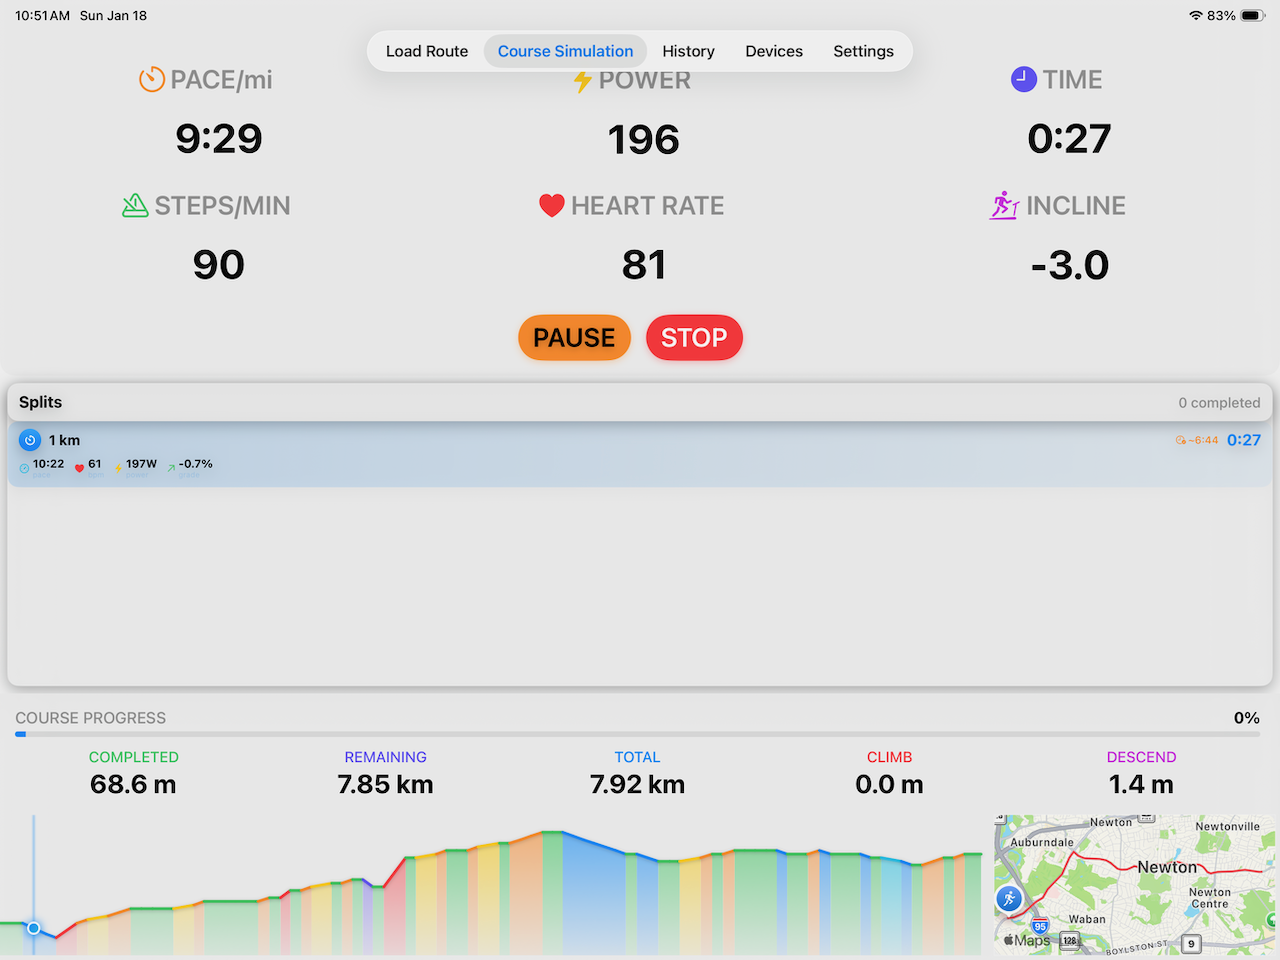Image resolution: width=1280 pixels, height=960 pixels.
Task: Click the red HEART RATE heart icon
Action: click(x=551, y=205)
